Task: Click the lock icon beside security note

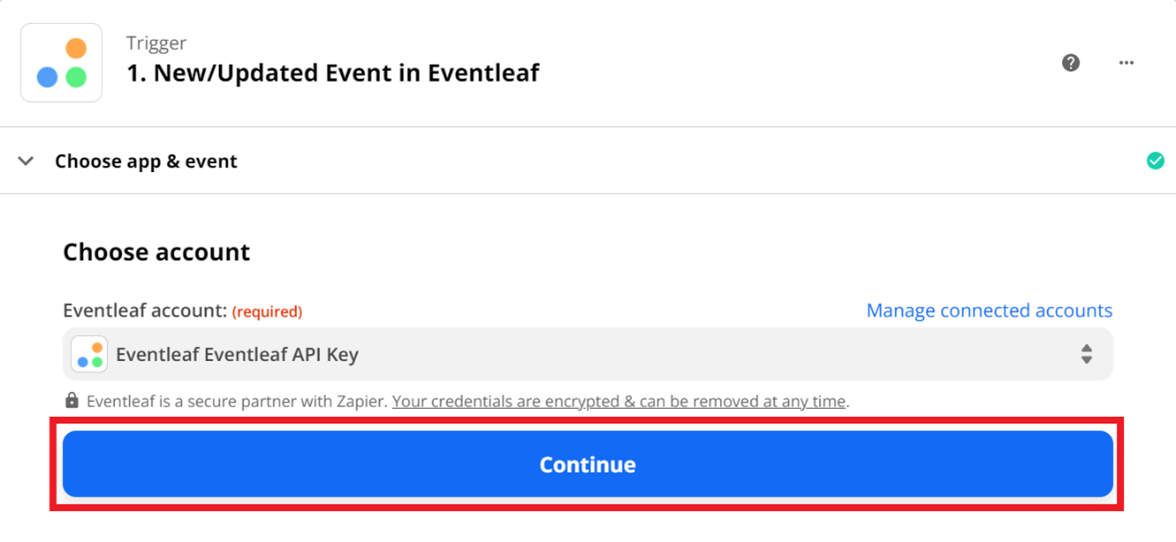Action: pos(72,401)
